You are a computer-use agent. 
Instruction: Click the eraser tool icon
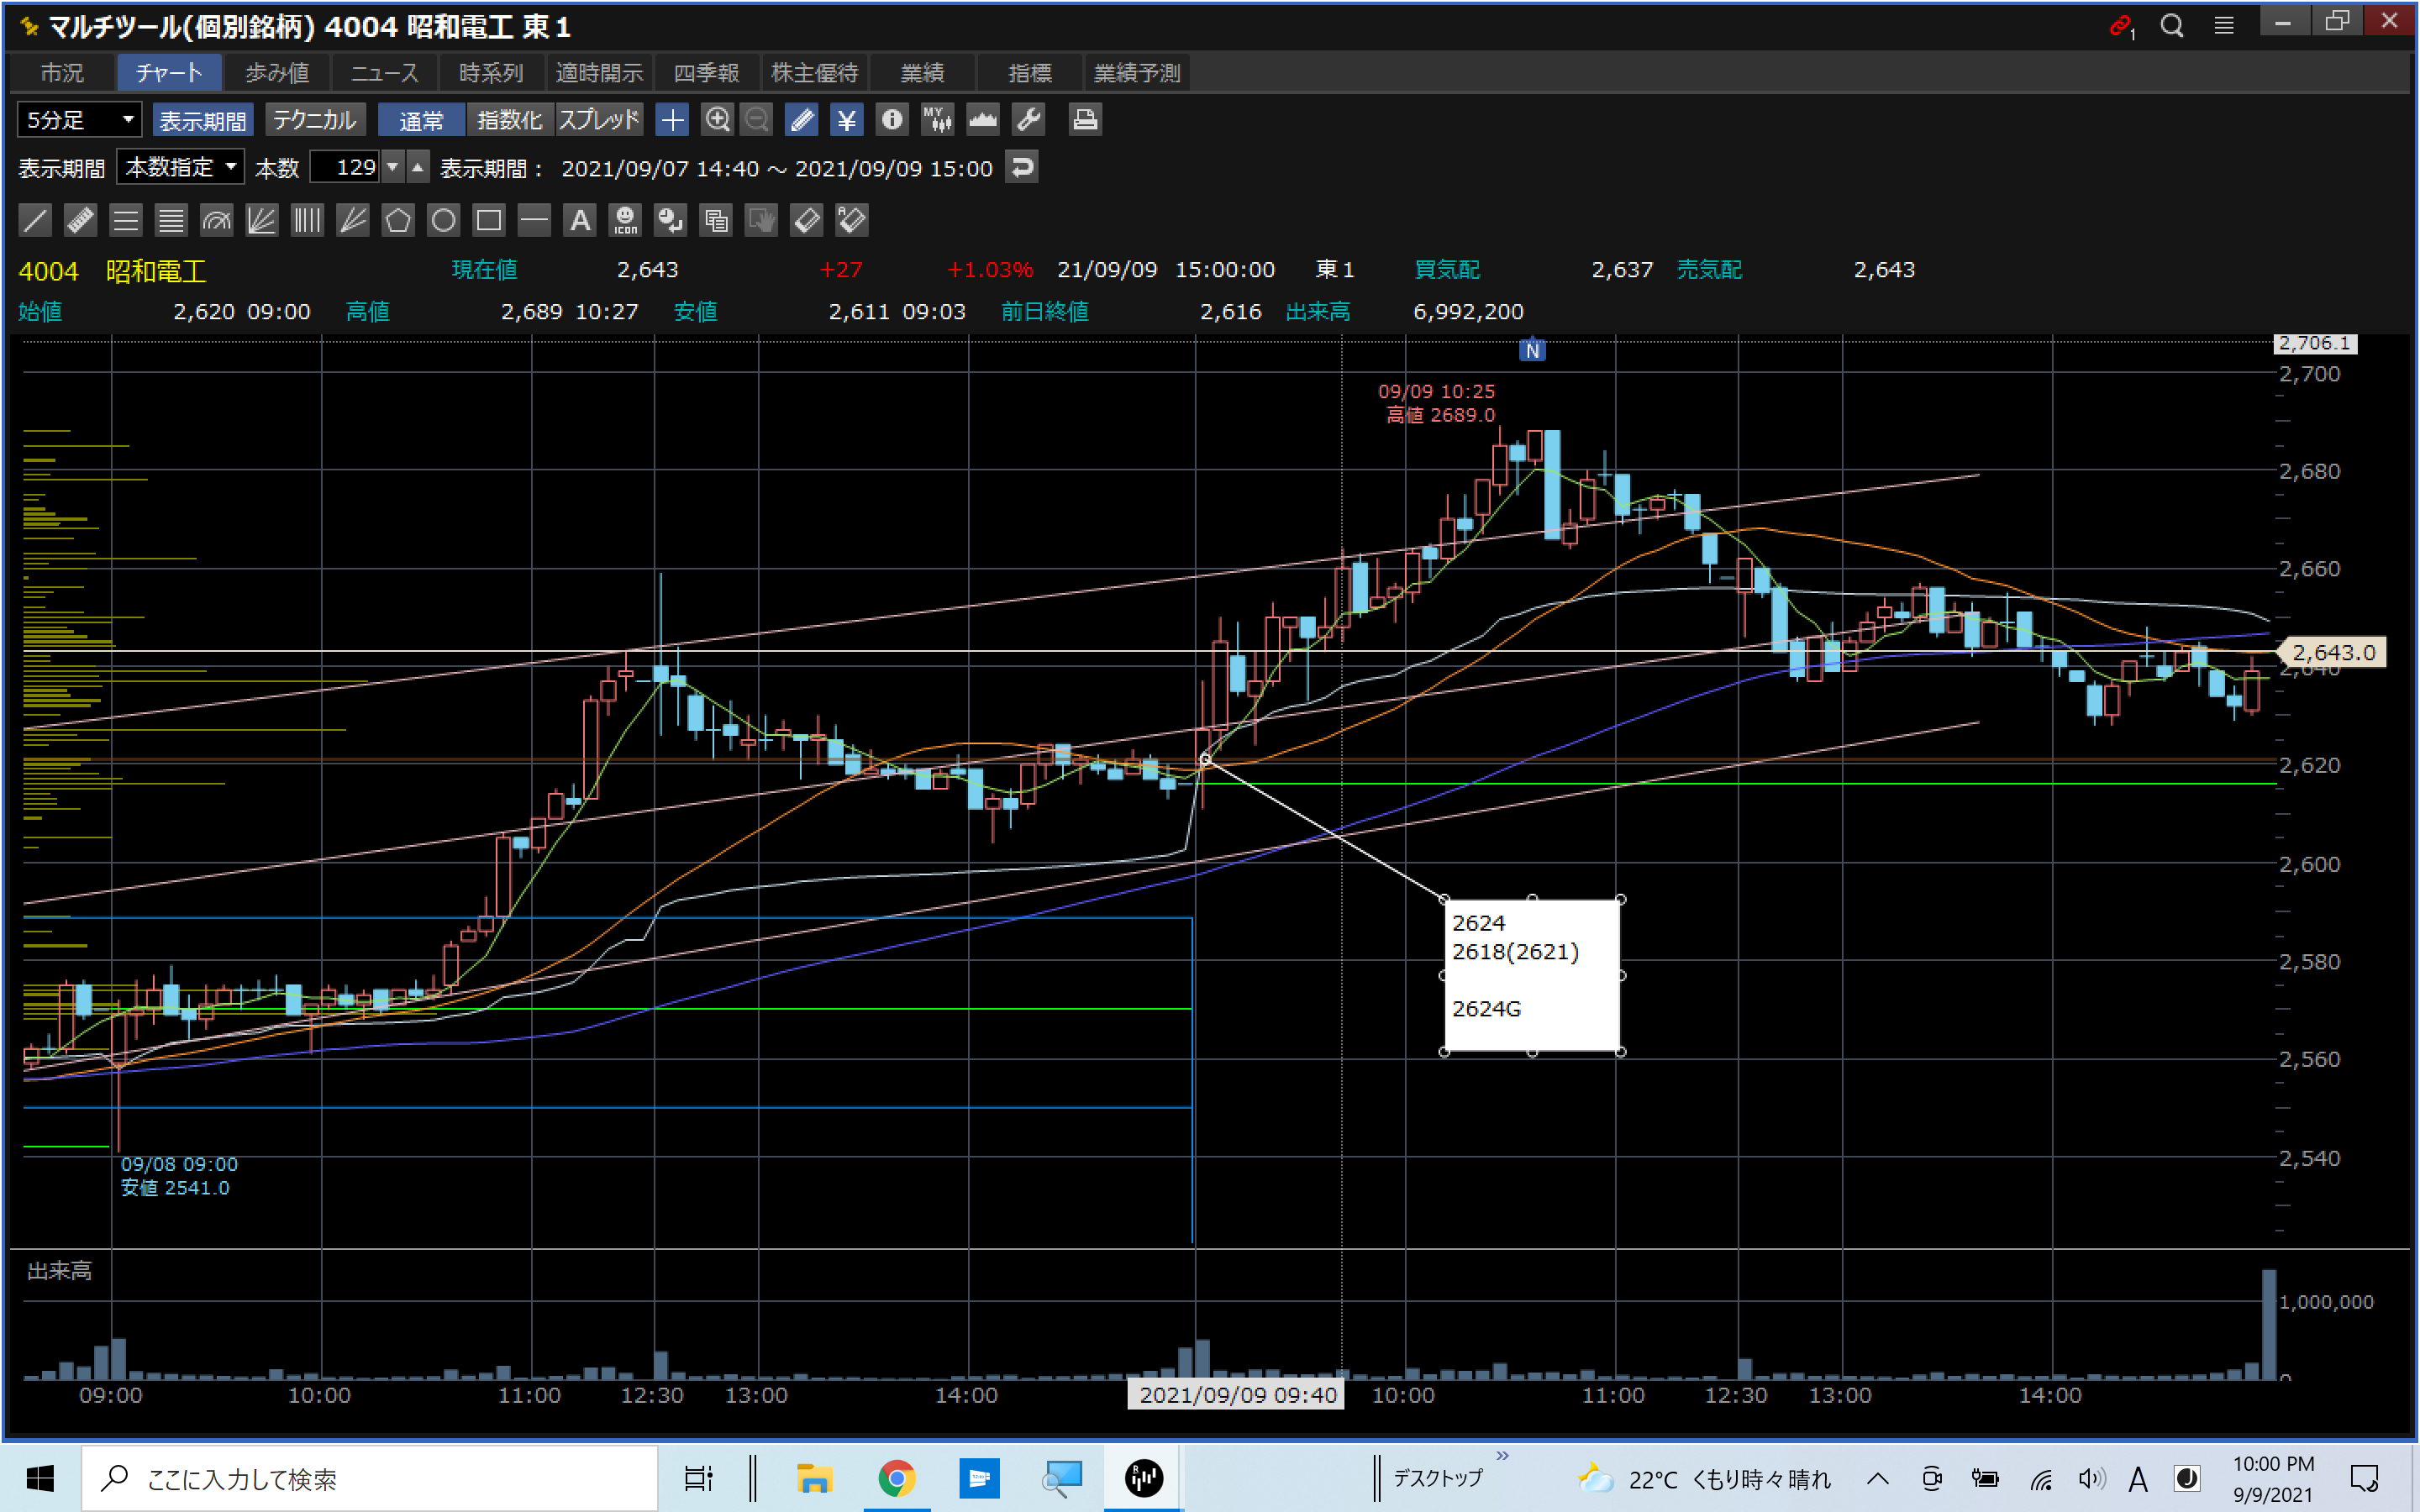point(806,220)
